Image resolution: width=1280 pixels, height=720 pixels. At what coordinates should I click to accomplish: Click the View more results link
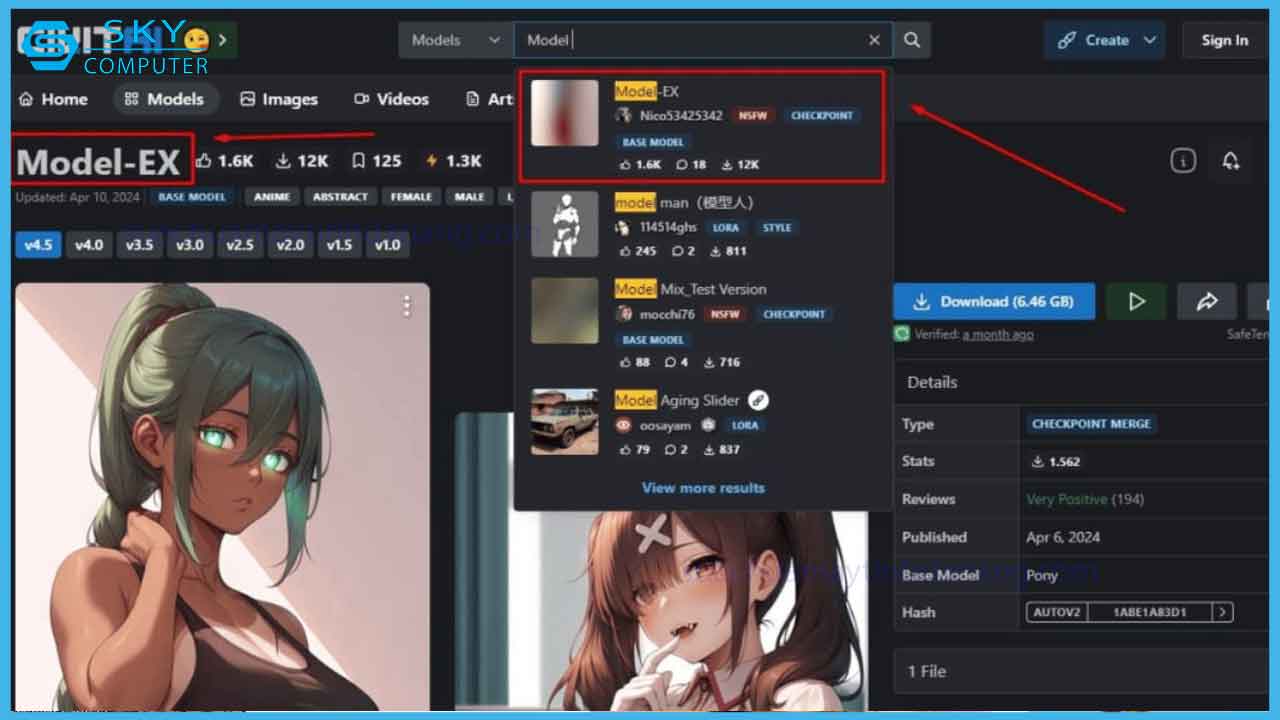pos(703,488)
